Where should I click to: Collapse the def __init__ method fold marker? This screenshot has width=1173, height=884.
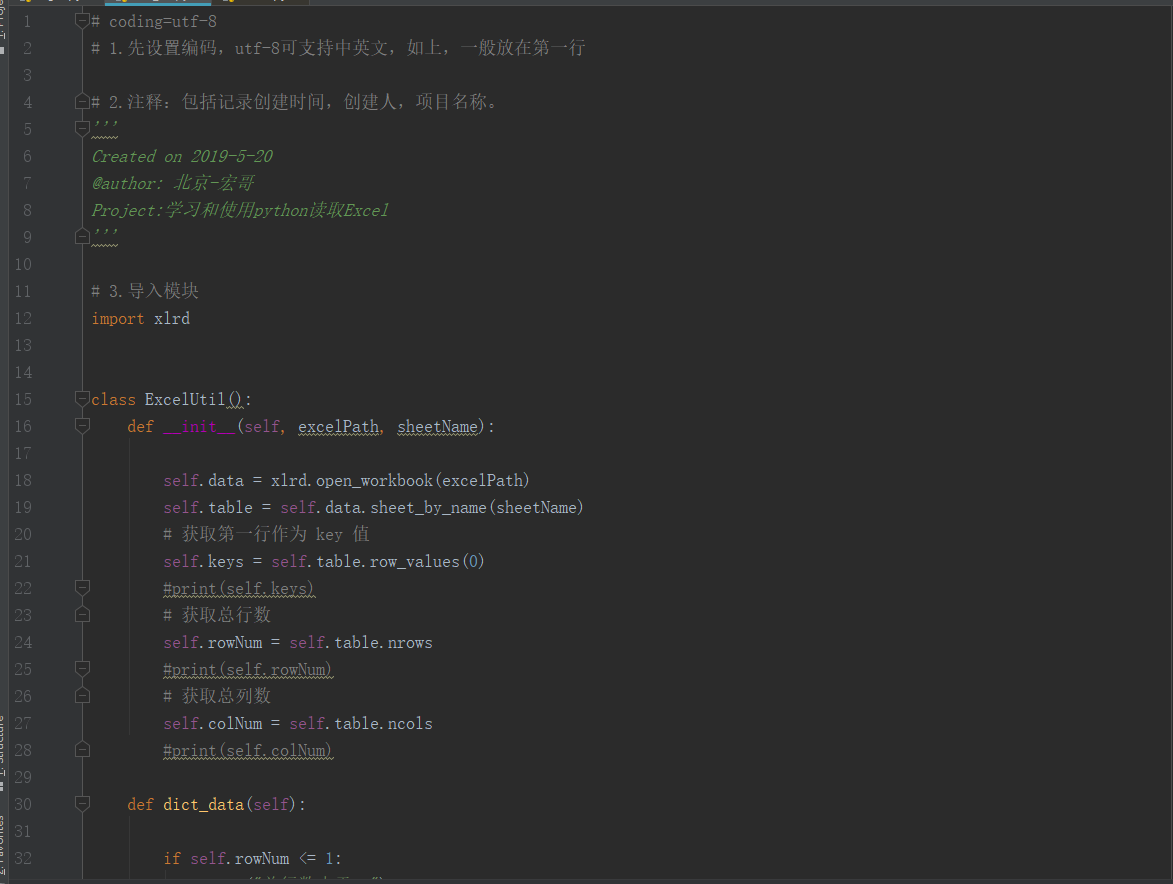coord(82,426)
